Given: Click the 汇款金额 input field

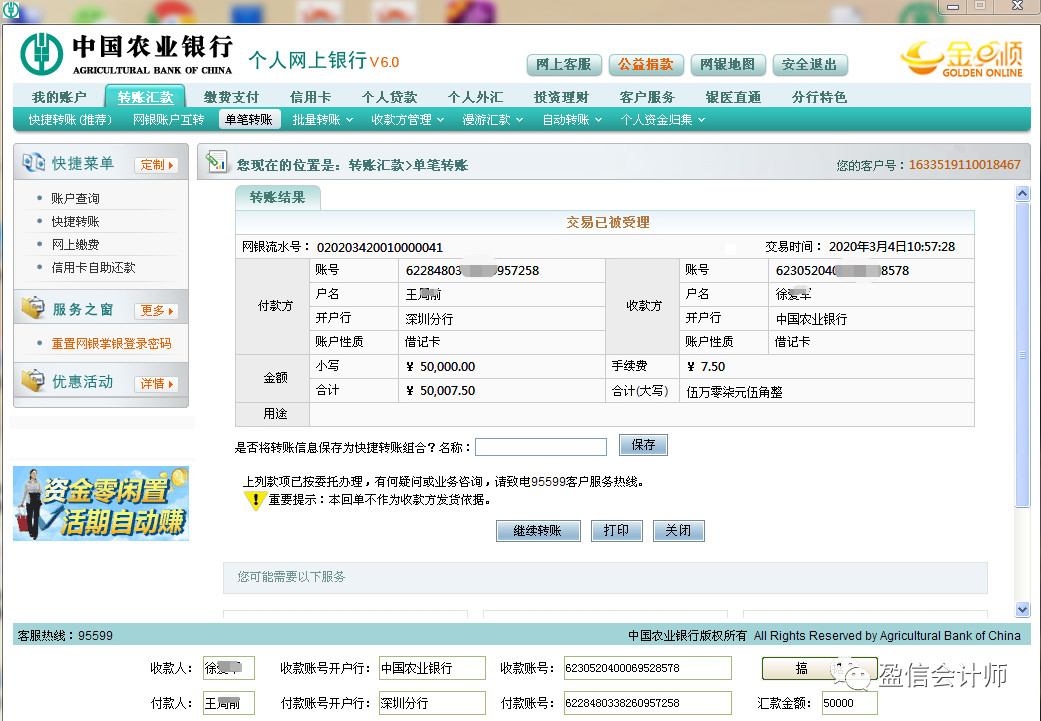Looking at the screenshot, I should [x=850, y=703].
